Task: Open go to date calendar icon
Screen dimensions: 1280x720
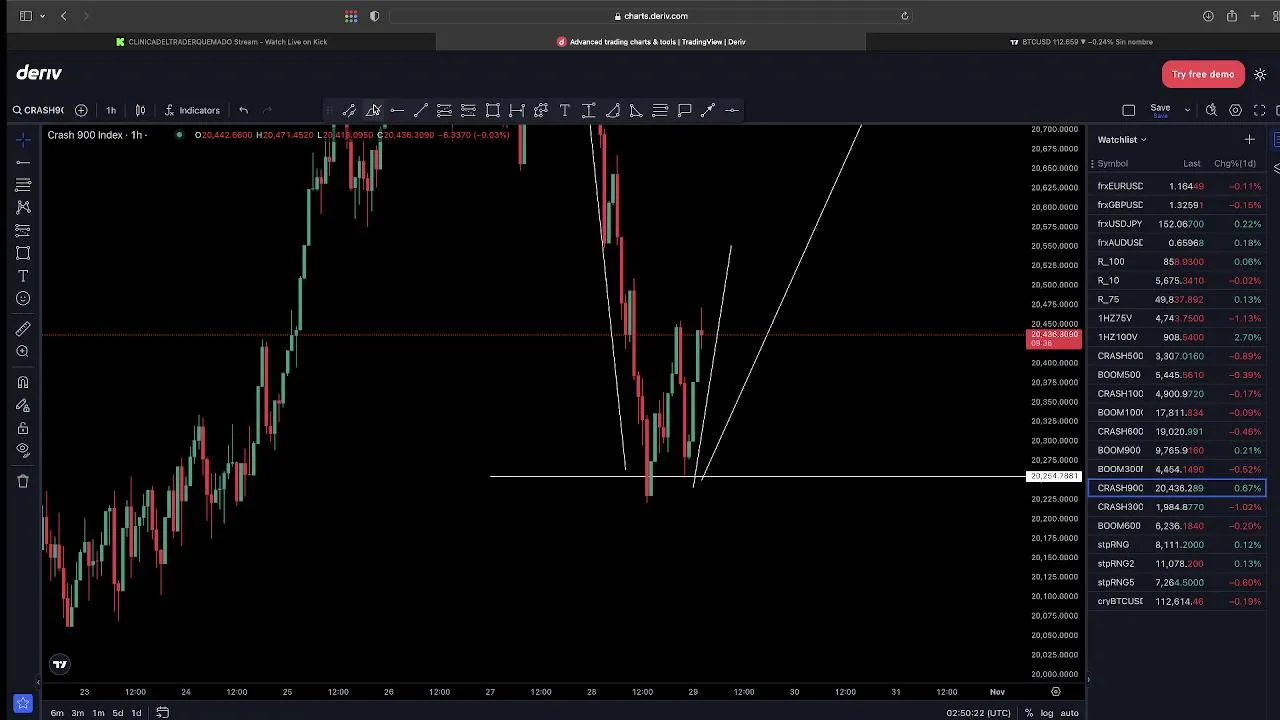Action: pos(162,713)
